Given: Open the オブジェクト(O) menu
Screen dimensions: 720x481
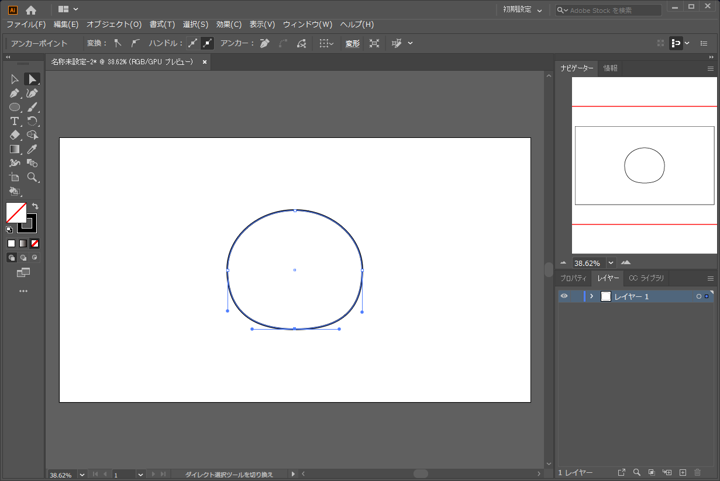Looking at the screenshot, I should (x=114, y=24).
